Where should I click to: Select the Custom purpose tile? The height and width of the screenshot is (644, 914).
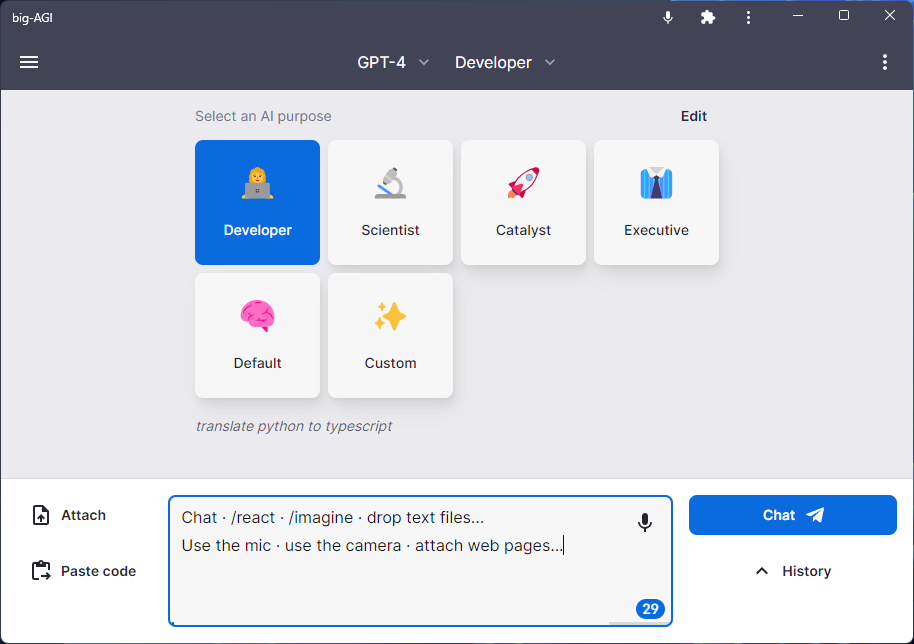391,336
